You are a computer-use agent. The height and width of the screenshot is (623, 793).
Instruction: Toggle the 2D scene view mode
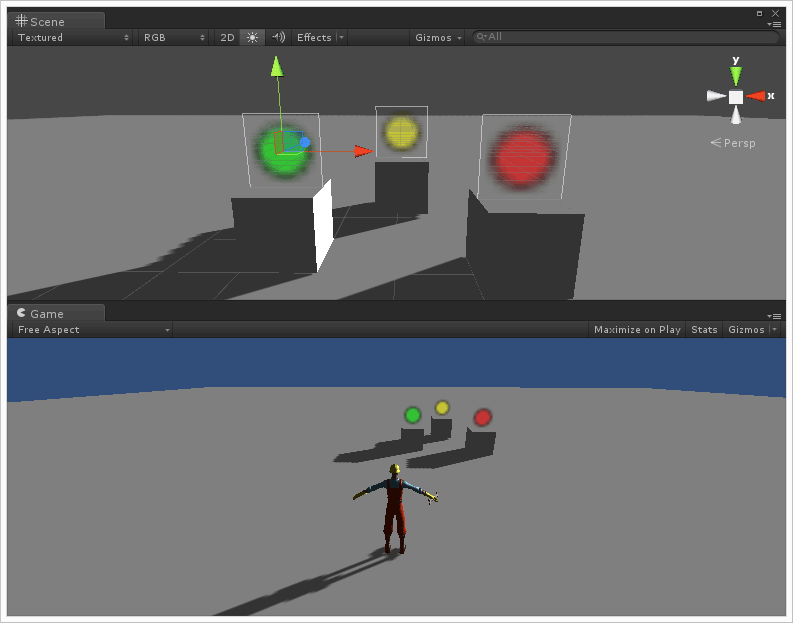coord(227,37)
